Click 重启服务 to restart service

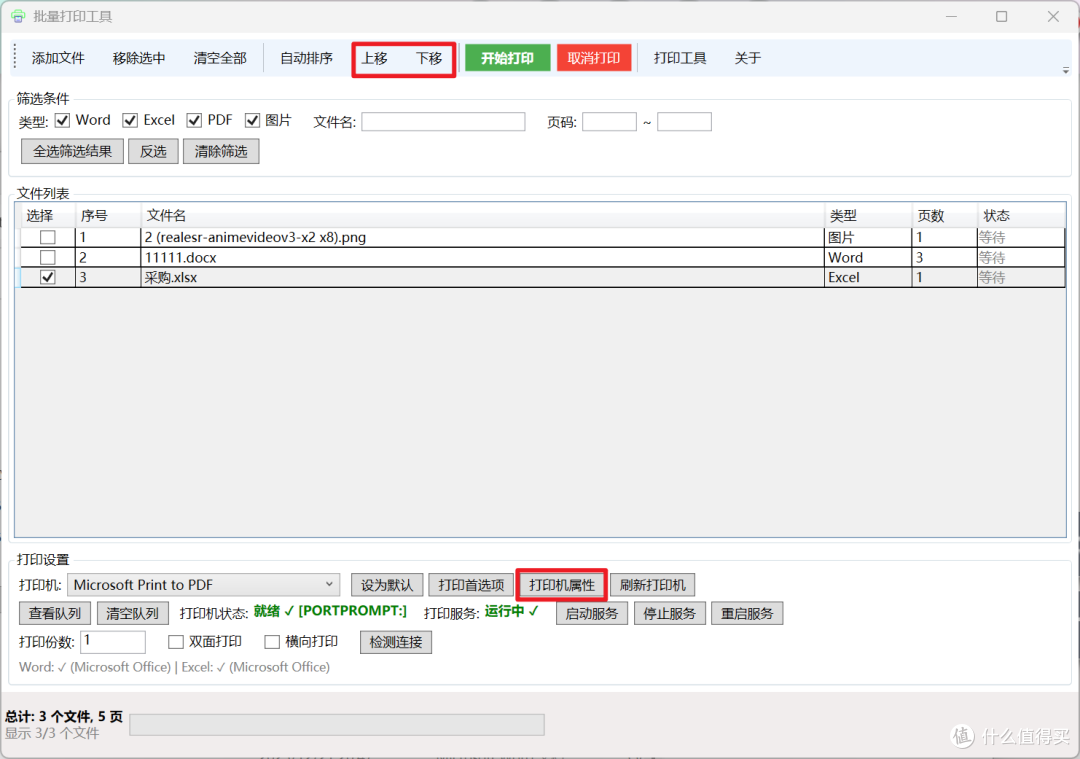(747, 614)
